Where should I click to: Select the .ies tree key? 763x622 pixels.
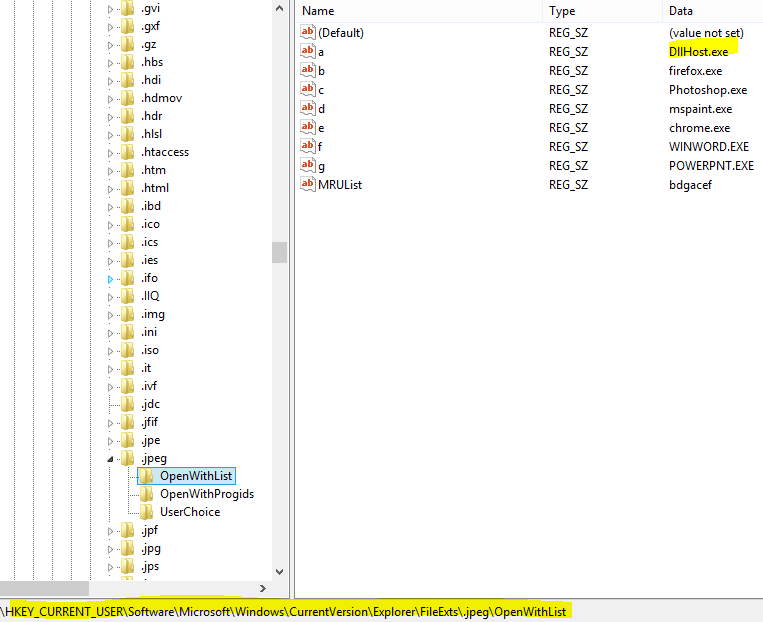point(149,260)
